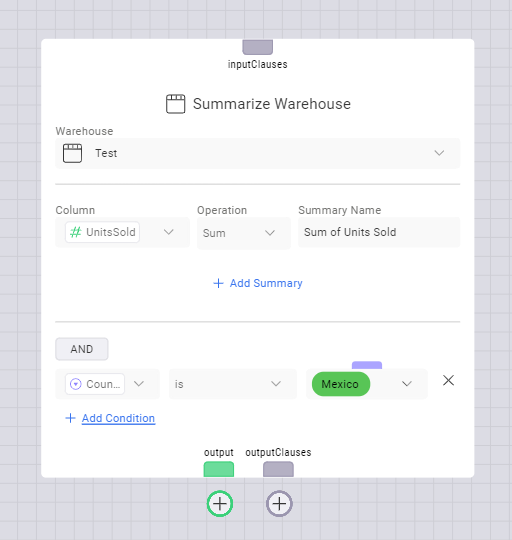Click the gray plus circle under outputClauses
The width and height of the screenshot is (512, 540).
[x=279, y=504]
